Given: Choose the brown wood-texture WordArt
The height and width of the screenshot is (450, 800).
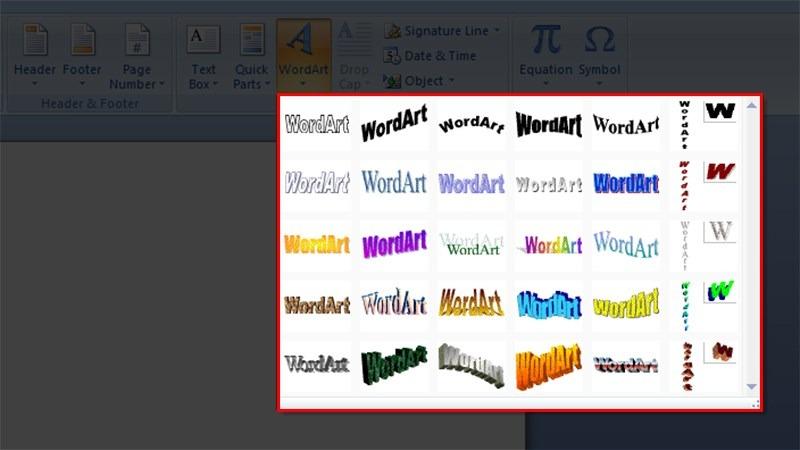Looking at the screenshot, I should point(317,304).
